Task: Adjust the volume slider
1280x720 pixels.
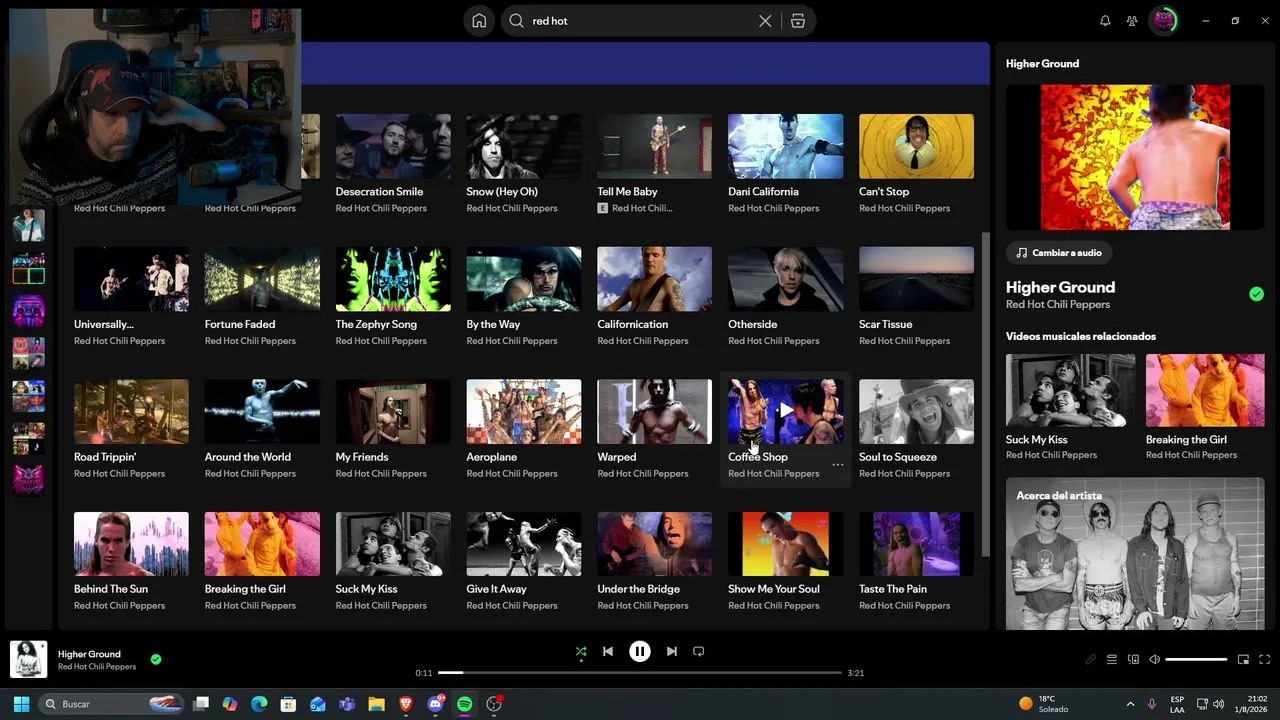Action: click(x=1196, y=660)
